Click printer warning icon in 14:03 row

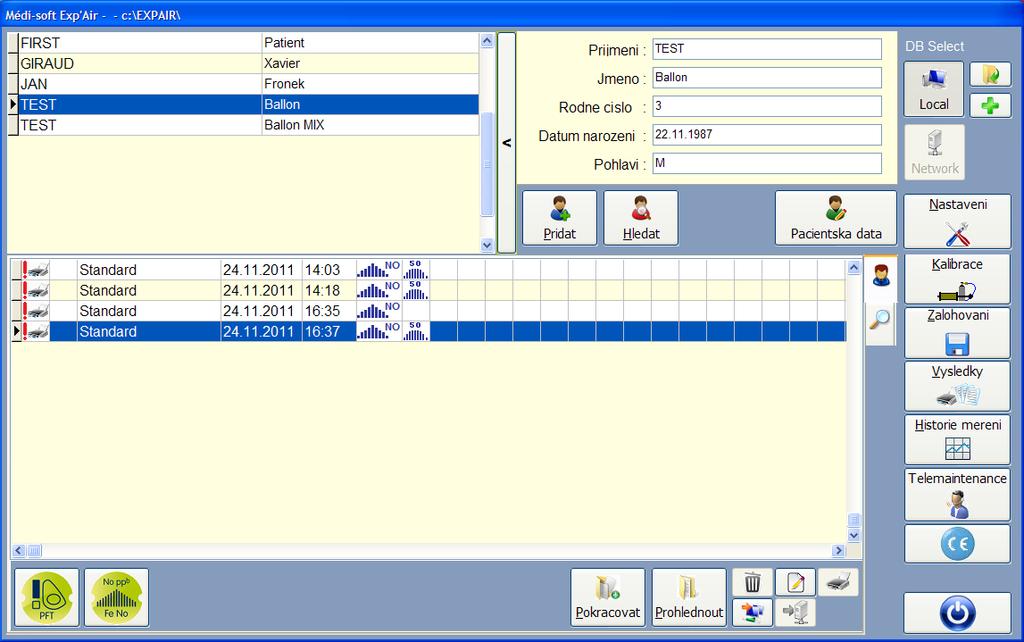[x=35, y=270]
